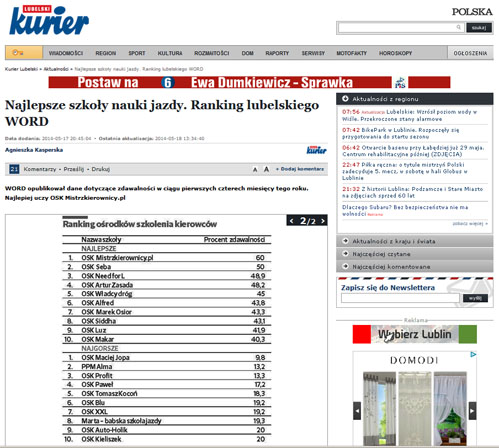Click the DOMODI ad right arrow
This screenshot has width=499, height=448.
click(x=472, y=411)
